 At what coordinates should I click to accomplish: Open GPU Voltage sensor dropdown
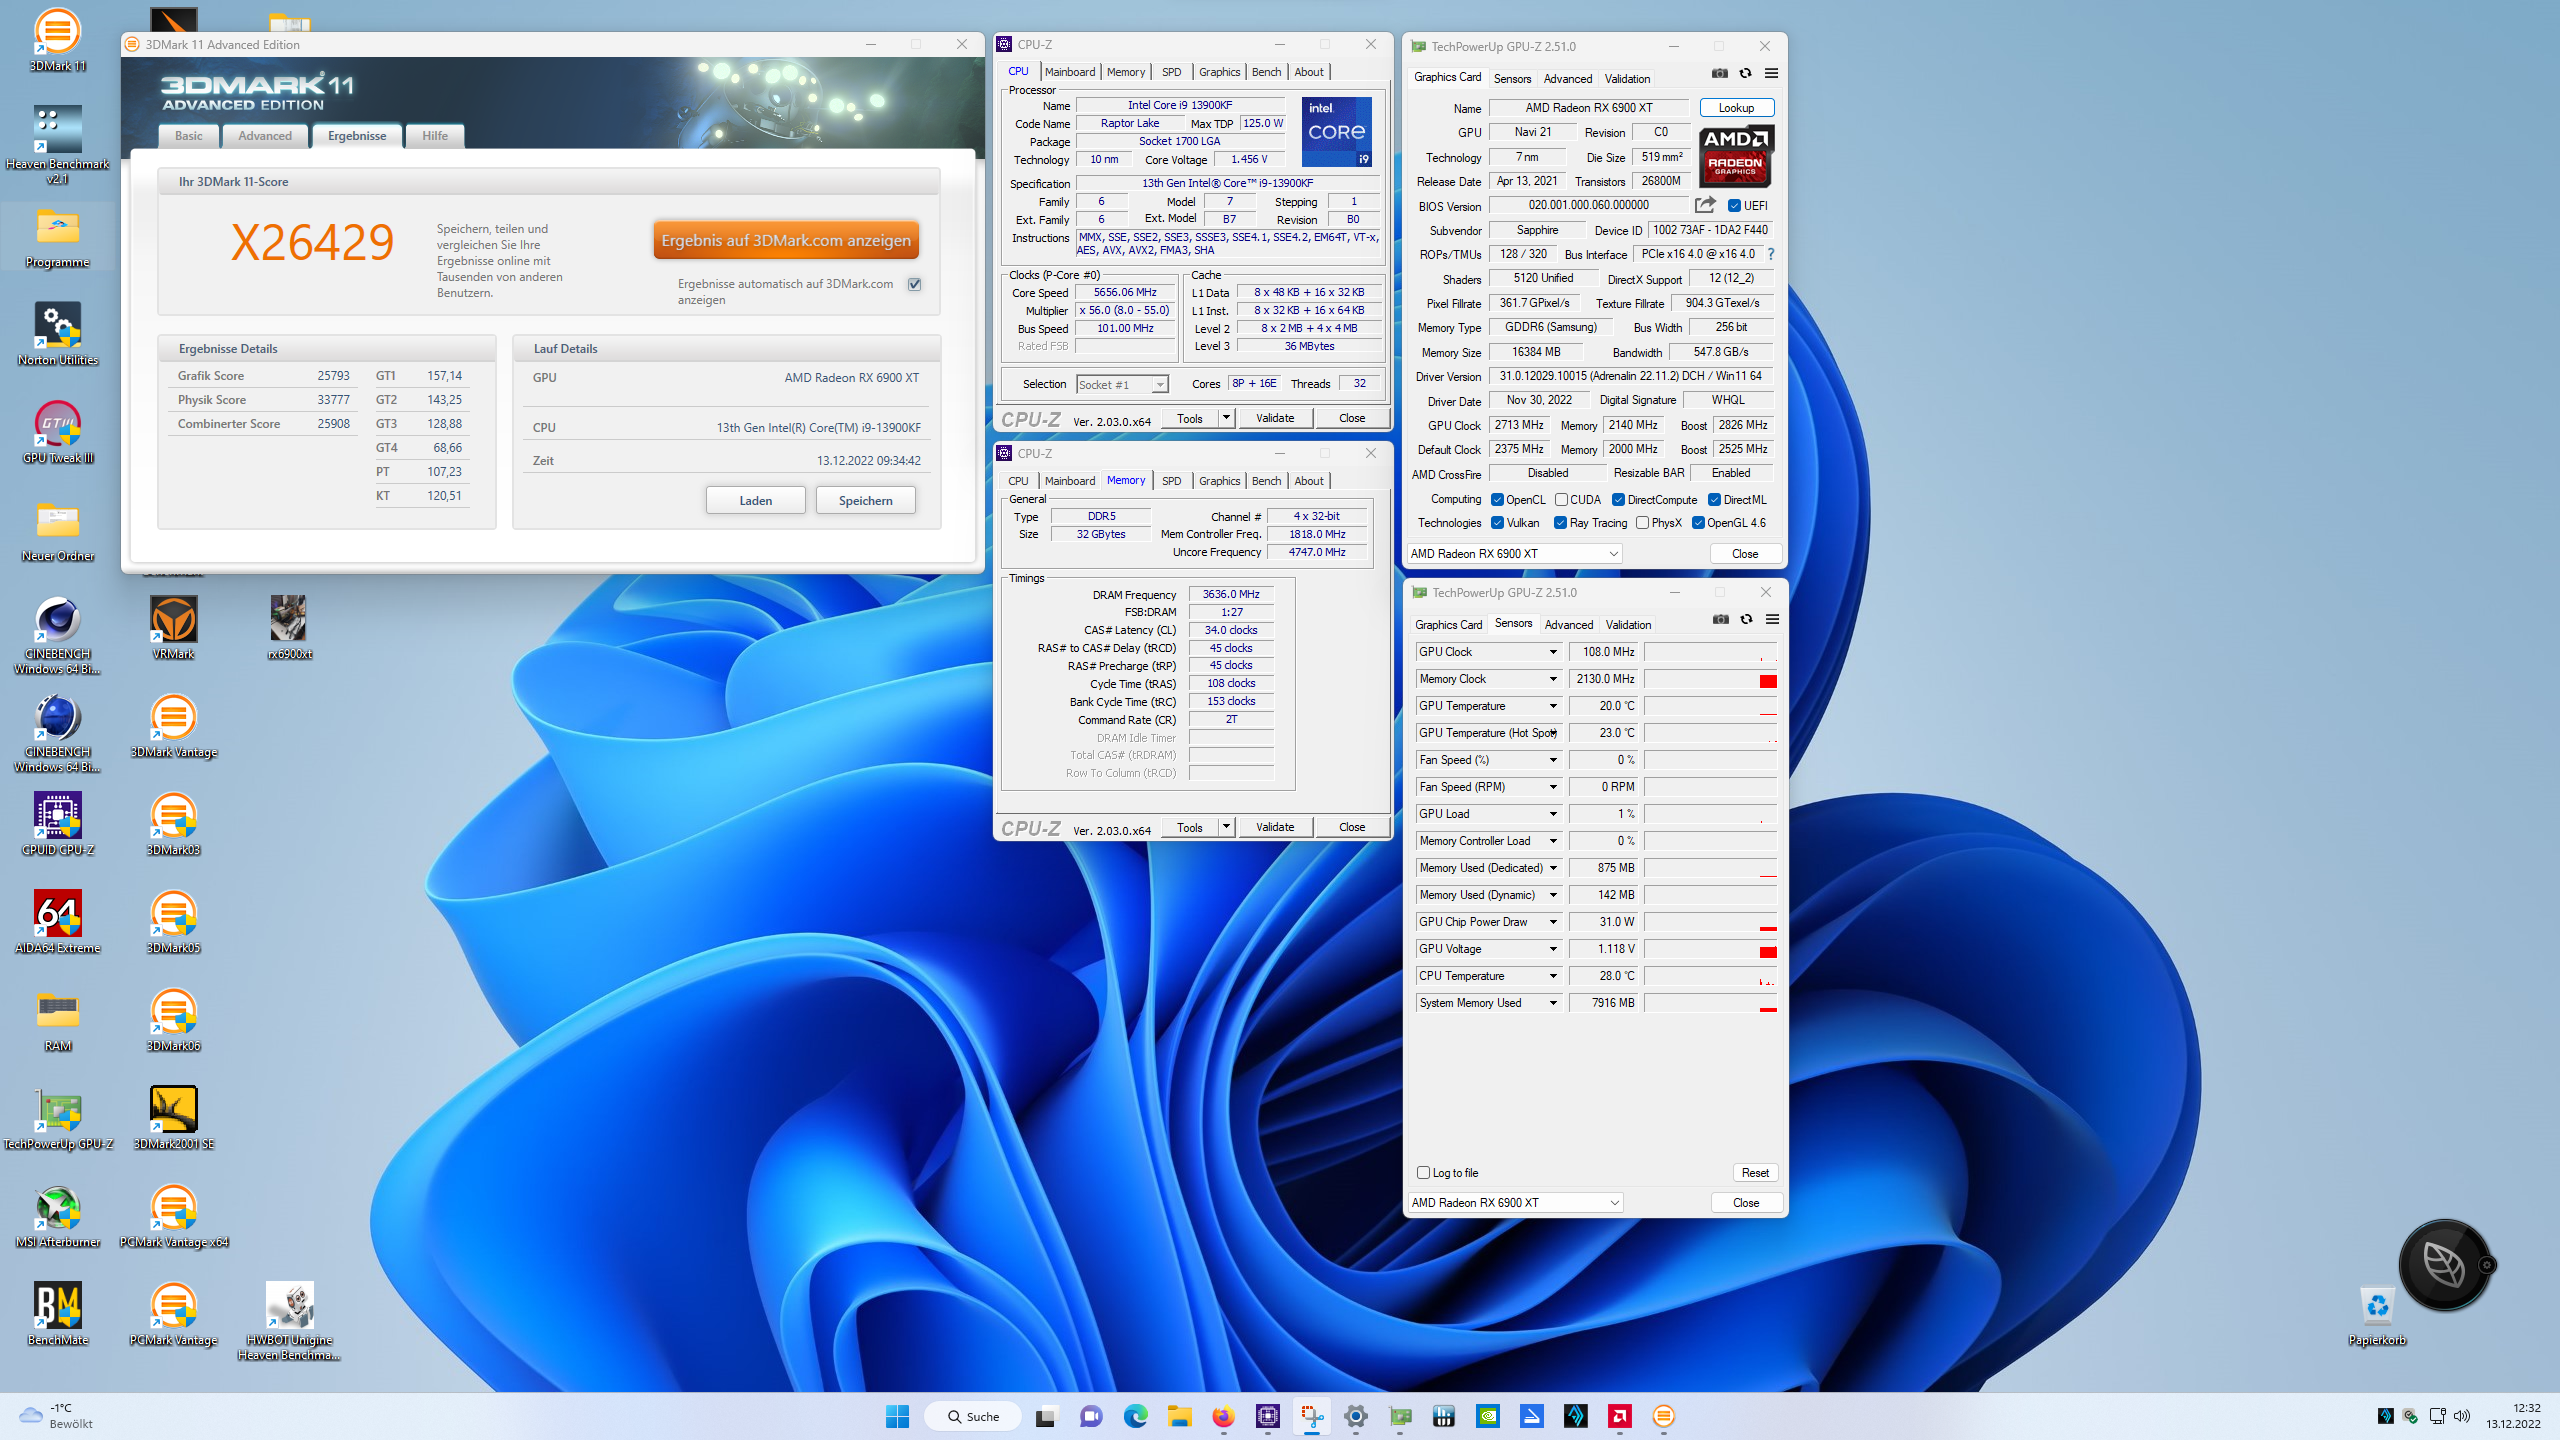click(1553, 949)
